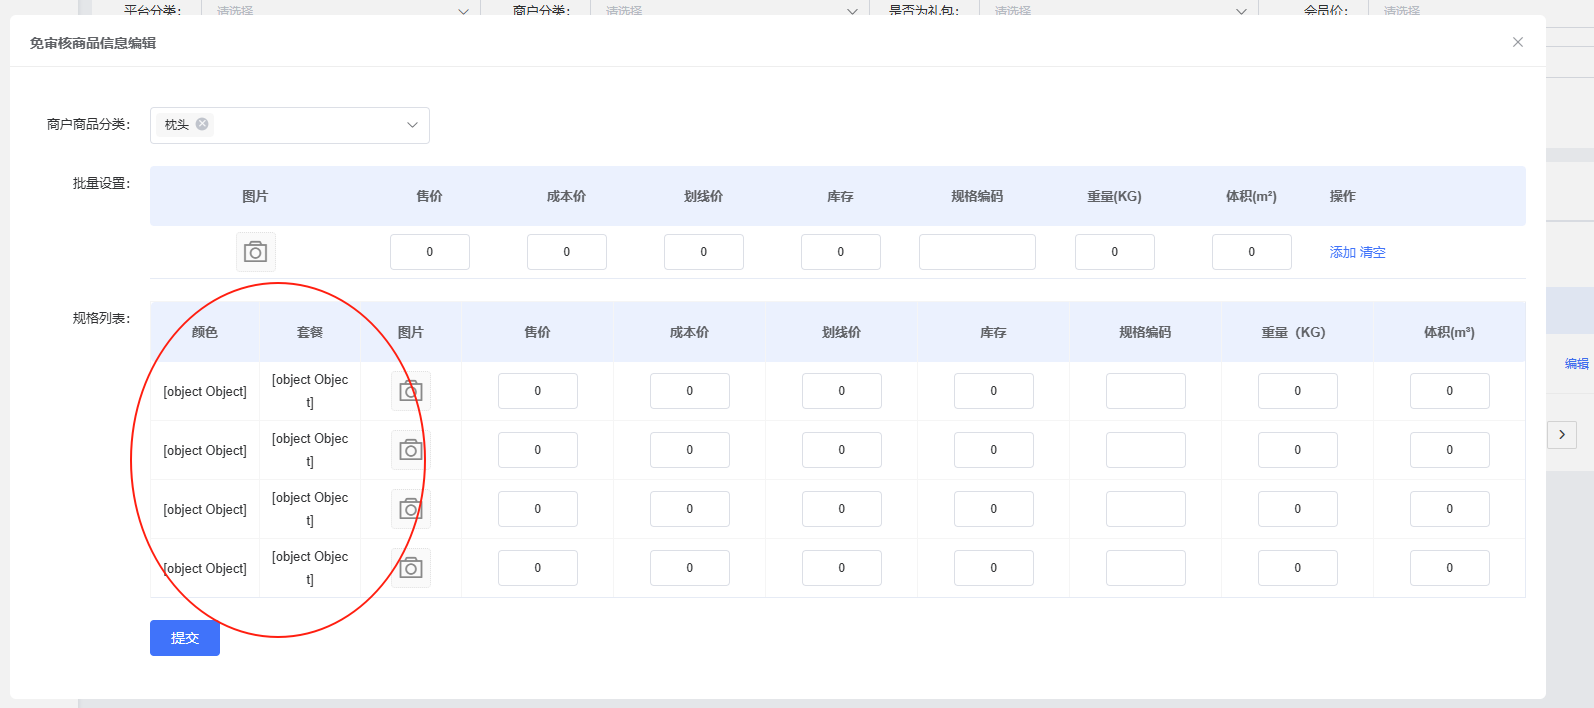The height and width of the screenshot is (708, 1594).
Task: Click the 清空 link in batch settings
Action: click(1373, 252)
